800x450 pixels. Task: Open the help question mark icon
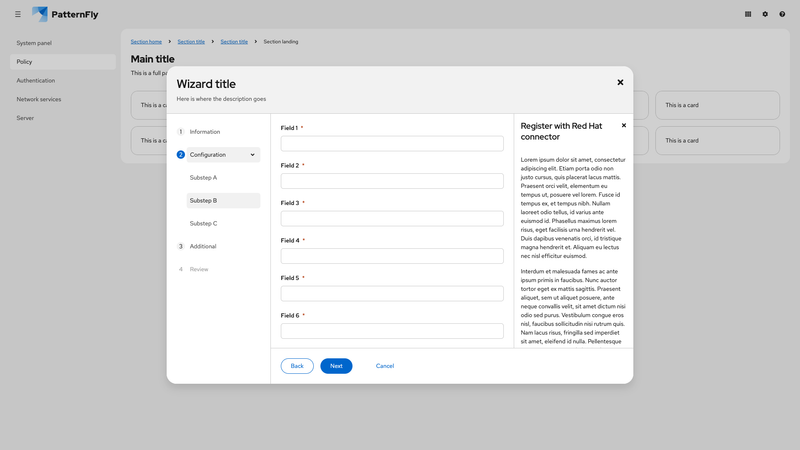coord(782,14)
